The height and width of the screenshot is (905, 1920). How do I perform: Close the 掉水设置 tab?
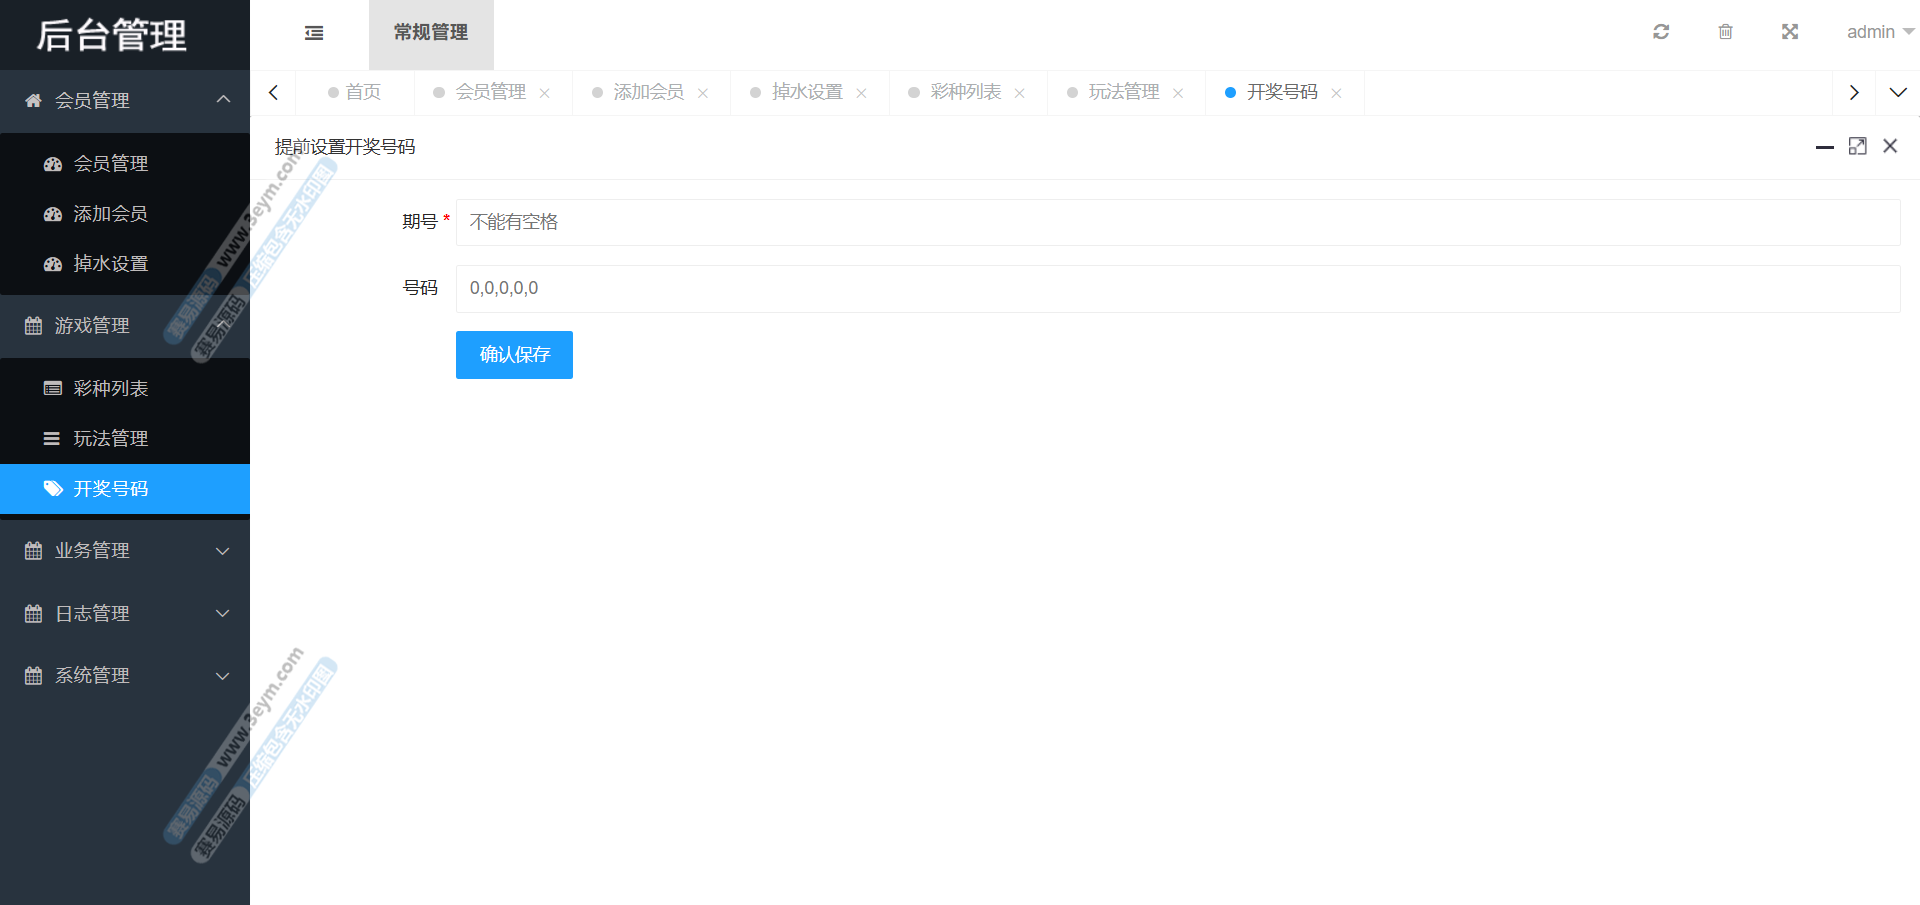pos(861,93)
